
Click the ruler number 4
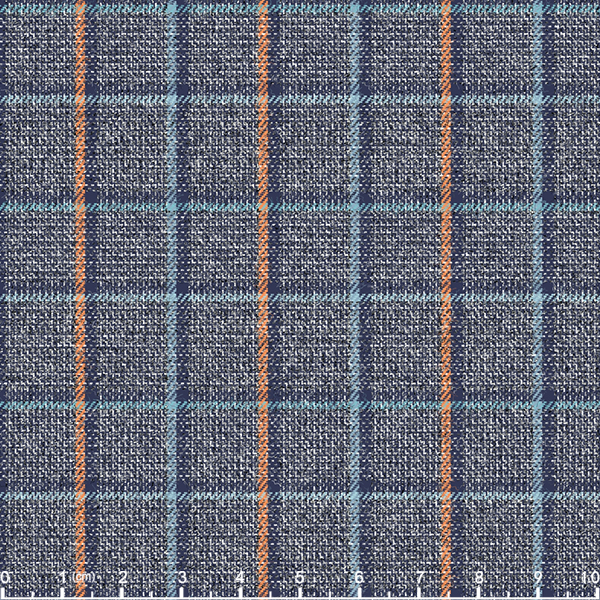coord(241,577)
